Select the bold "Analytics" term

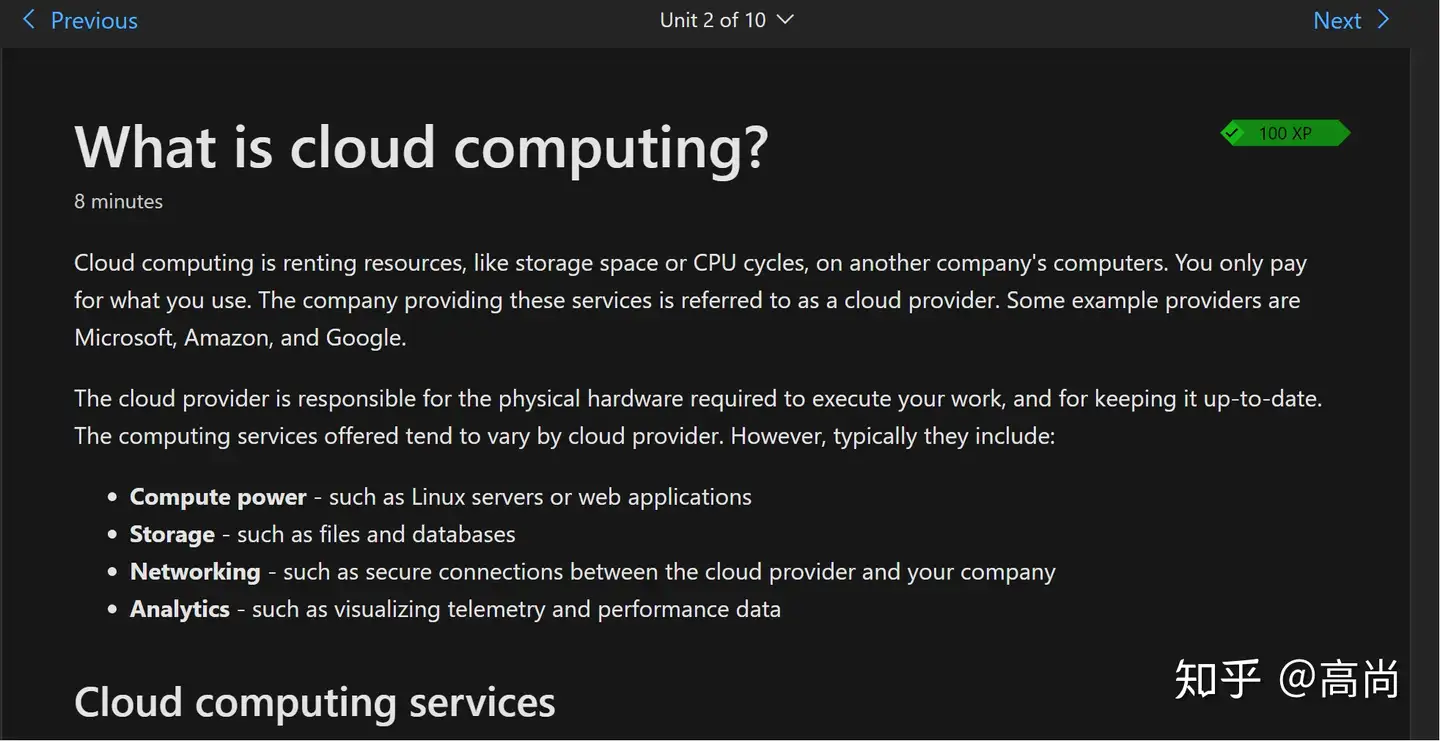pos(180,609)
